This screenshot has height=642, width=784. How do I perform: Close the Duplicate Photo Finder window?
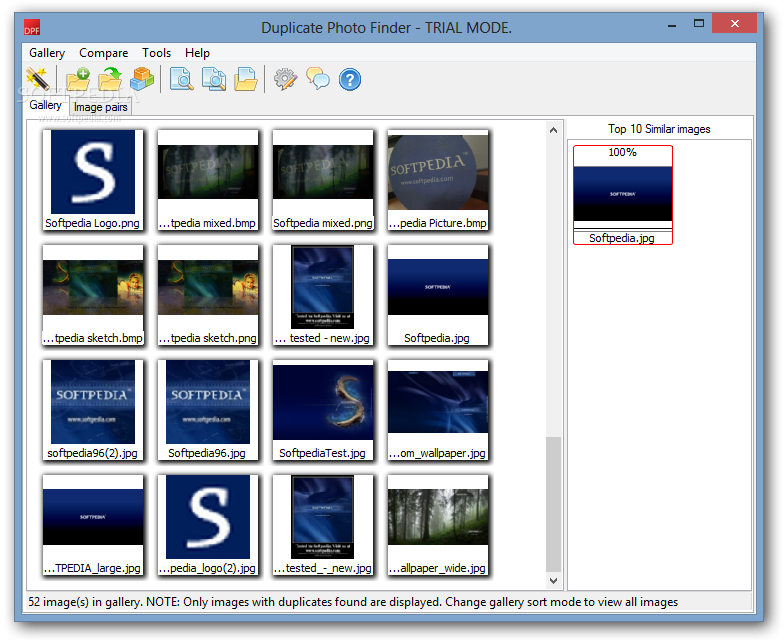pyautogui.click(x=734, y=24)
